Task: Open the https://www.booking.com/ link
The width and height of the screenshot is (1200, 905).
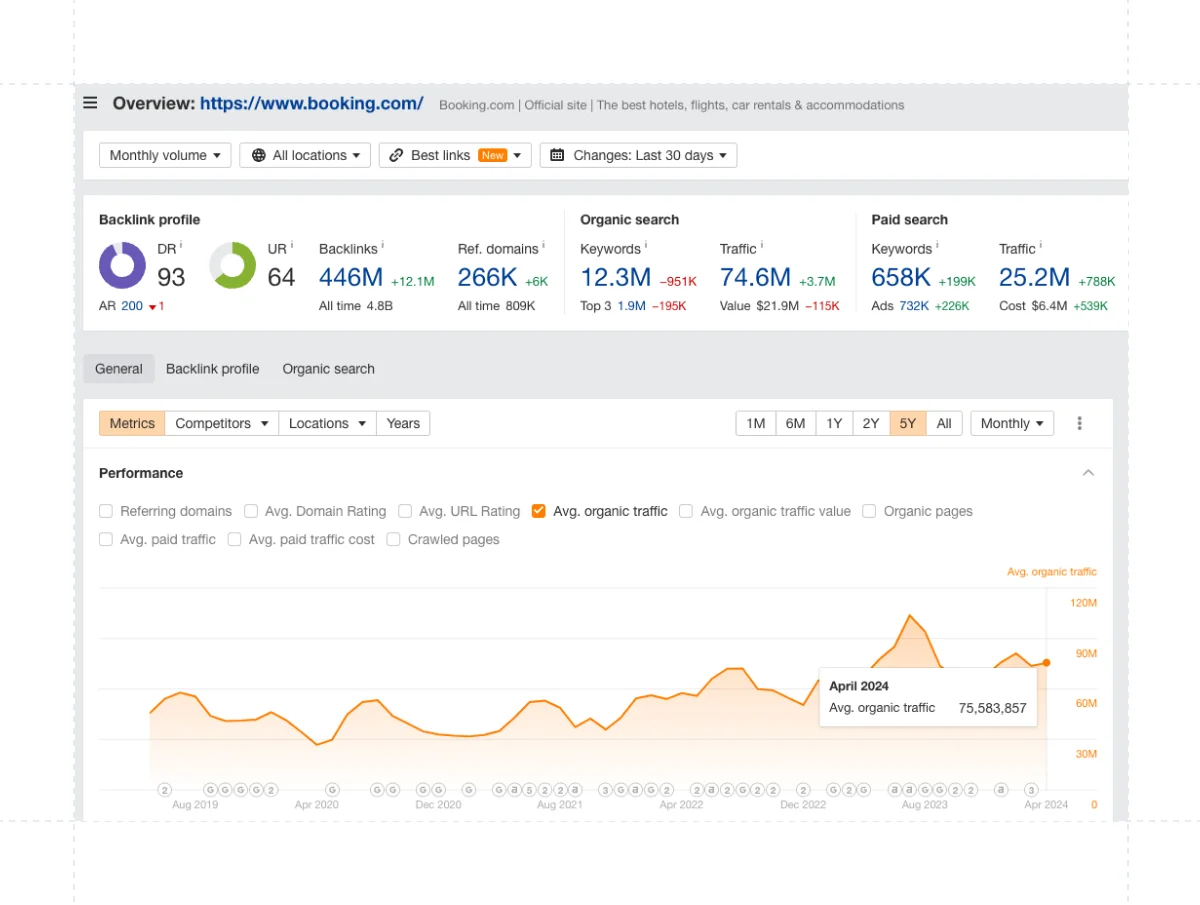Action: click(x=311, y=103)
